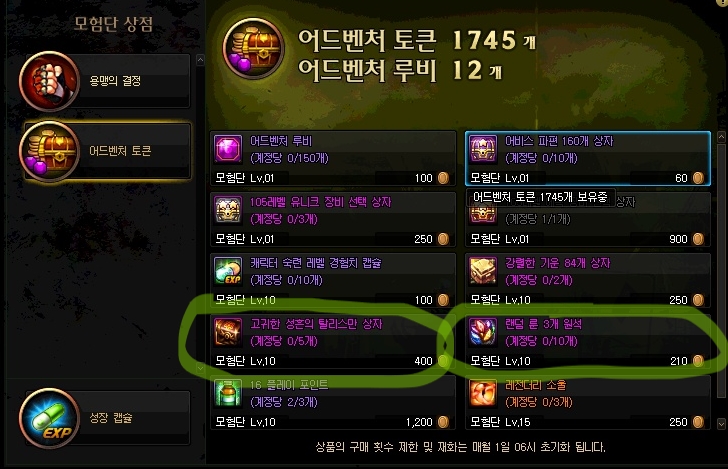Image resolution: width=728 pixels, height=469 pixels.
Task: Click the large treasure chest token emblem
Action: [x=253, y=48]
